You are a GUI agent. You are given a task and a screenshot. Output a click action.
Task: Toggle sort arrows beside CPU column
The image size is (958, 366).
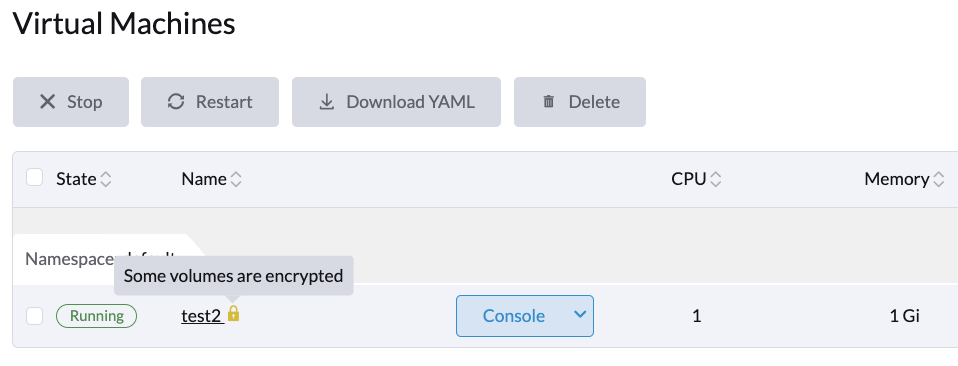click(x=715, y=179)
